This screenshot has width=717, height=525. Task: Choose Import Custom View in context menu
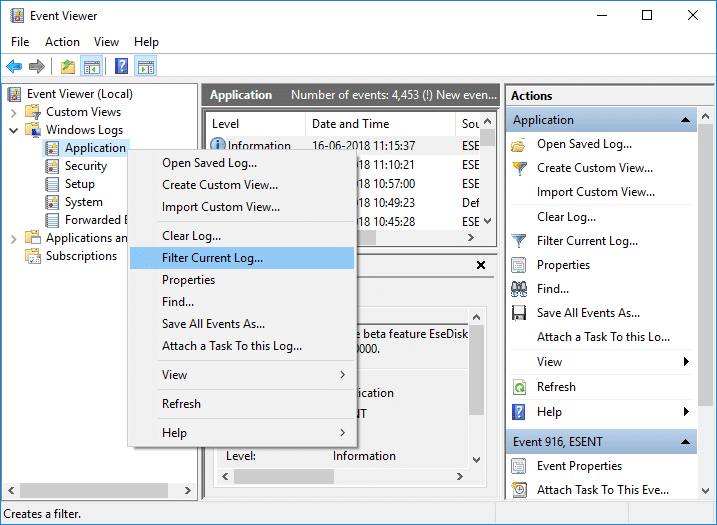(242, 207)
